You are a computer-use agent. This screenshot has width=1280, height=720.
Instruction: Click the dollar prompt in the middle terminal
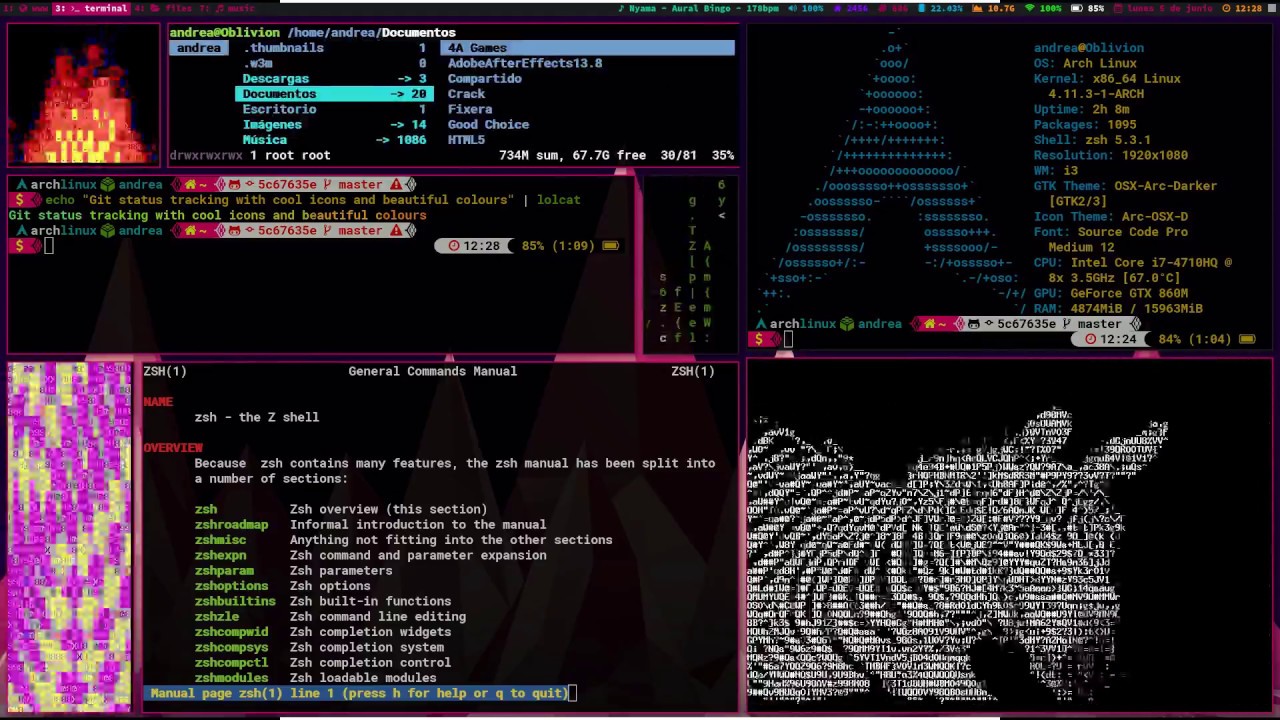[20, 246]
